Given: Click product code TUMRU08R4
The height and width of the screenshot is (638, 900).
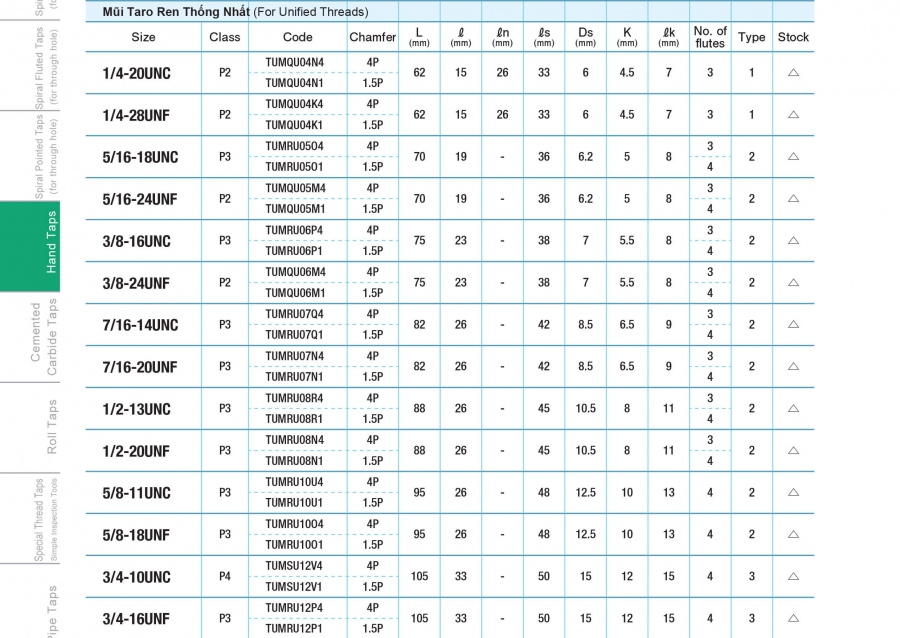Looking at the screenshot, I should [294, 398].
